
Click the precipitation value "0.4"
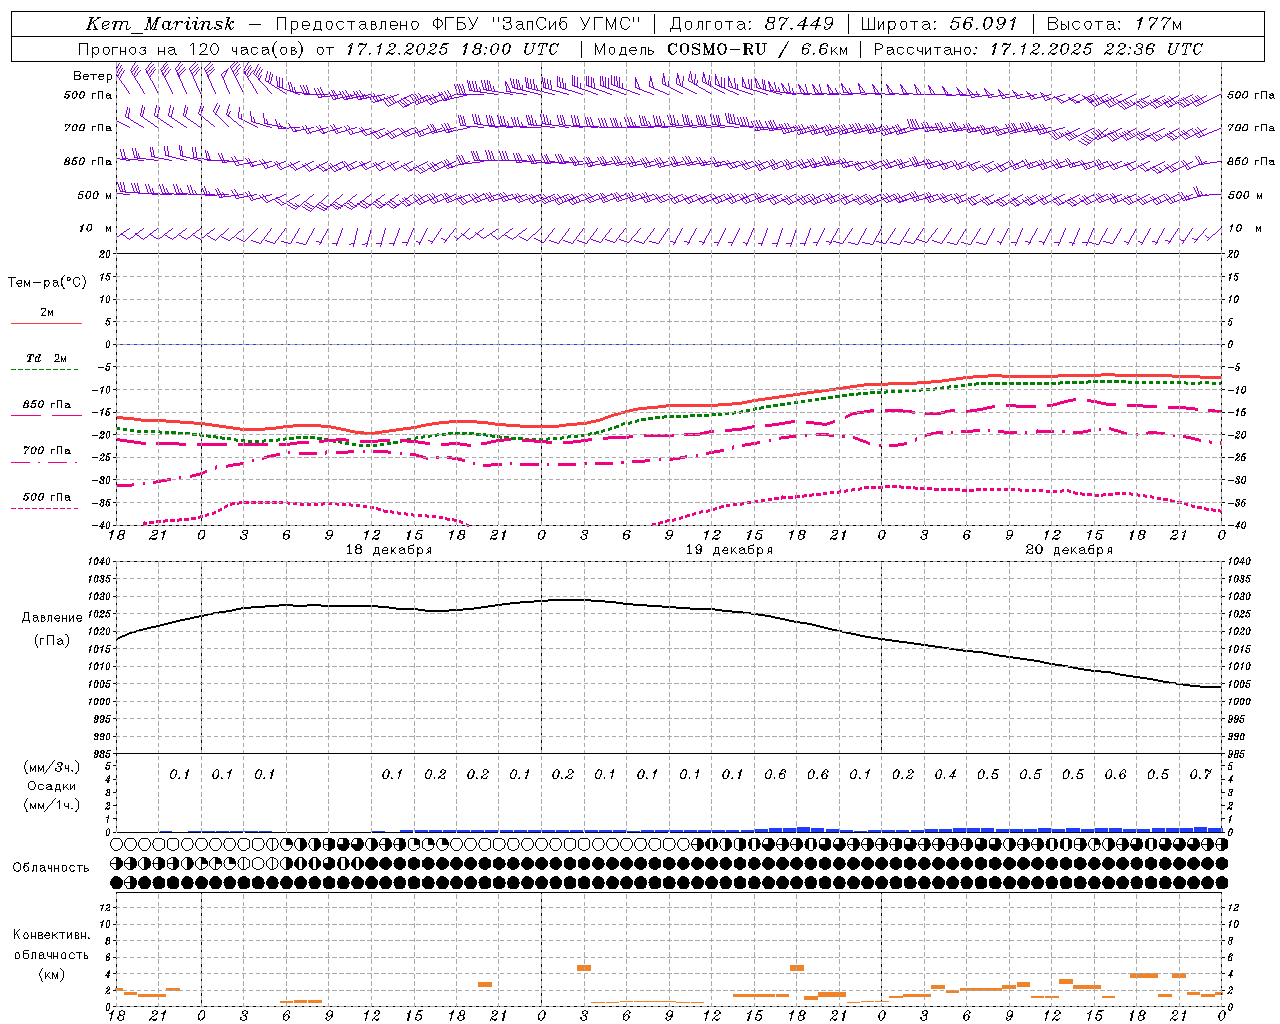click(x=945, y=774)
